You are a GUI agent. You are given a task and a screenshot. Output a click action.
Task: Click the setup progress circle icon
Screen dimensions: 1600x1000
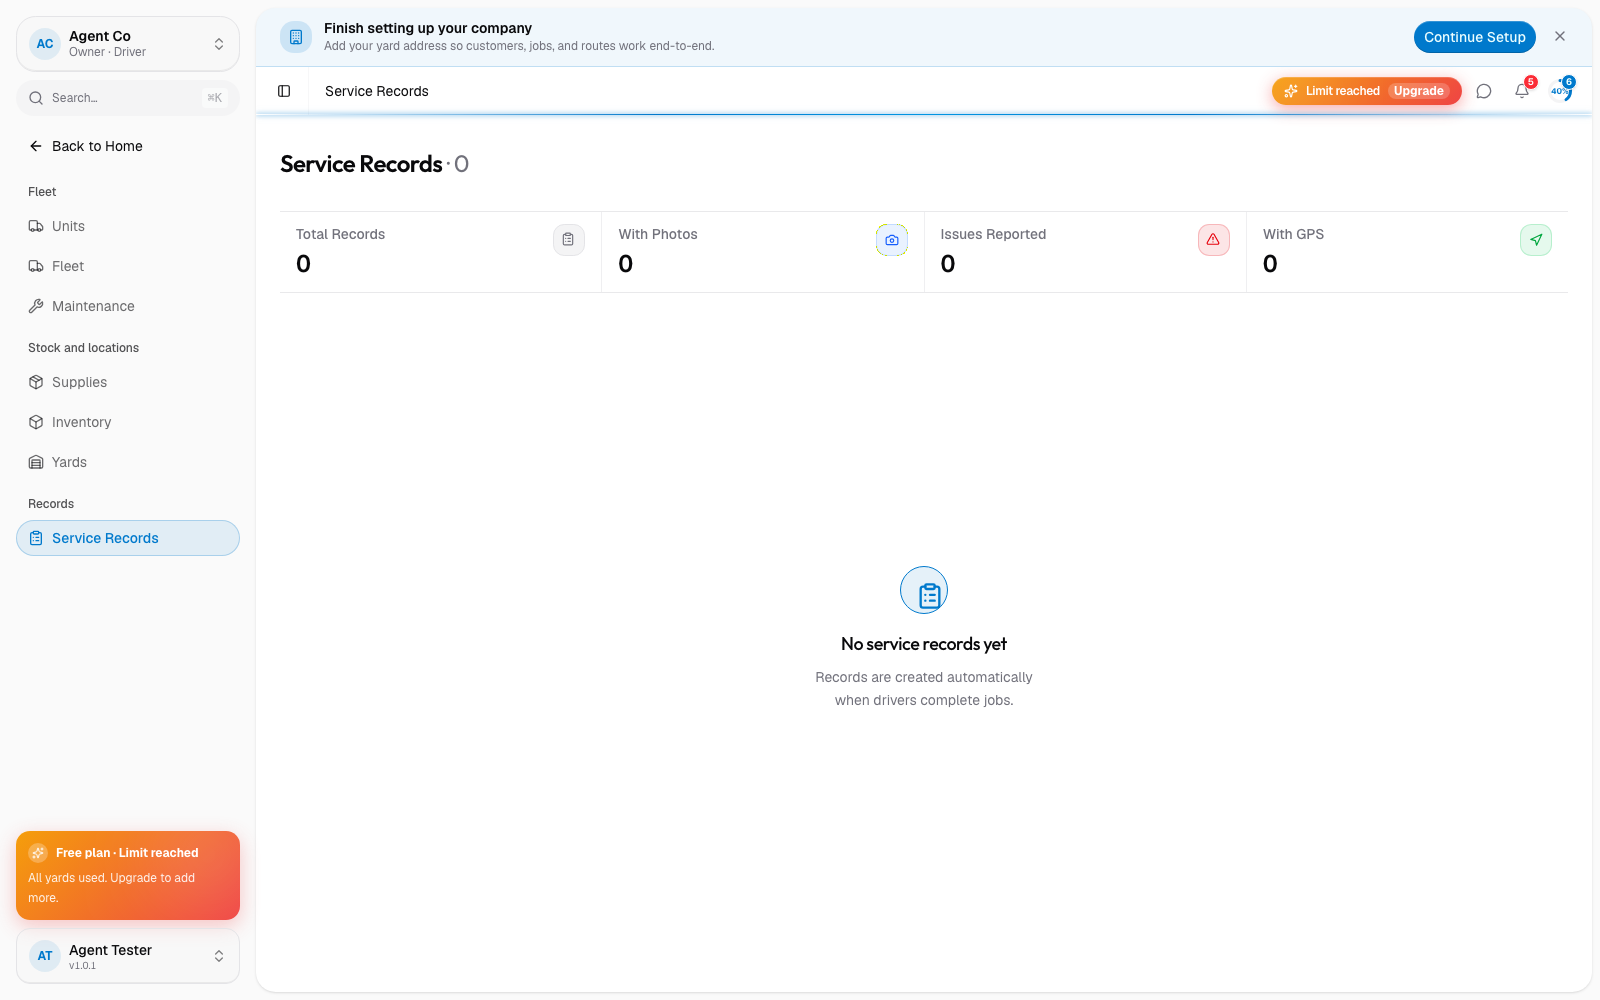click(1561, 91)
